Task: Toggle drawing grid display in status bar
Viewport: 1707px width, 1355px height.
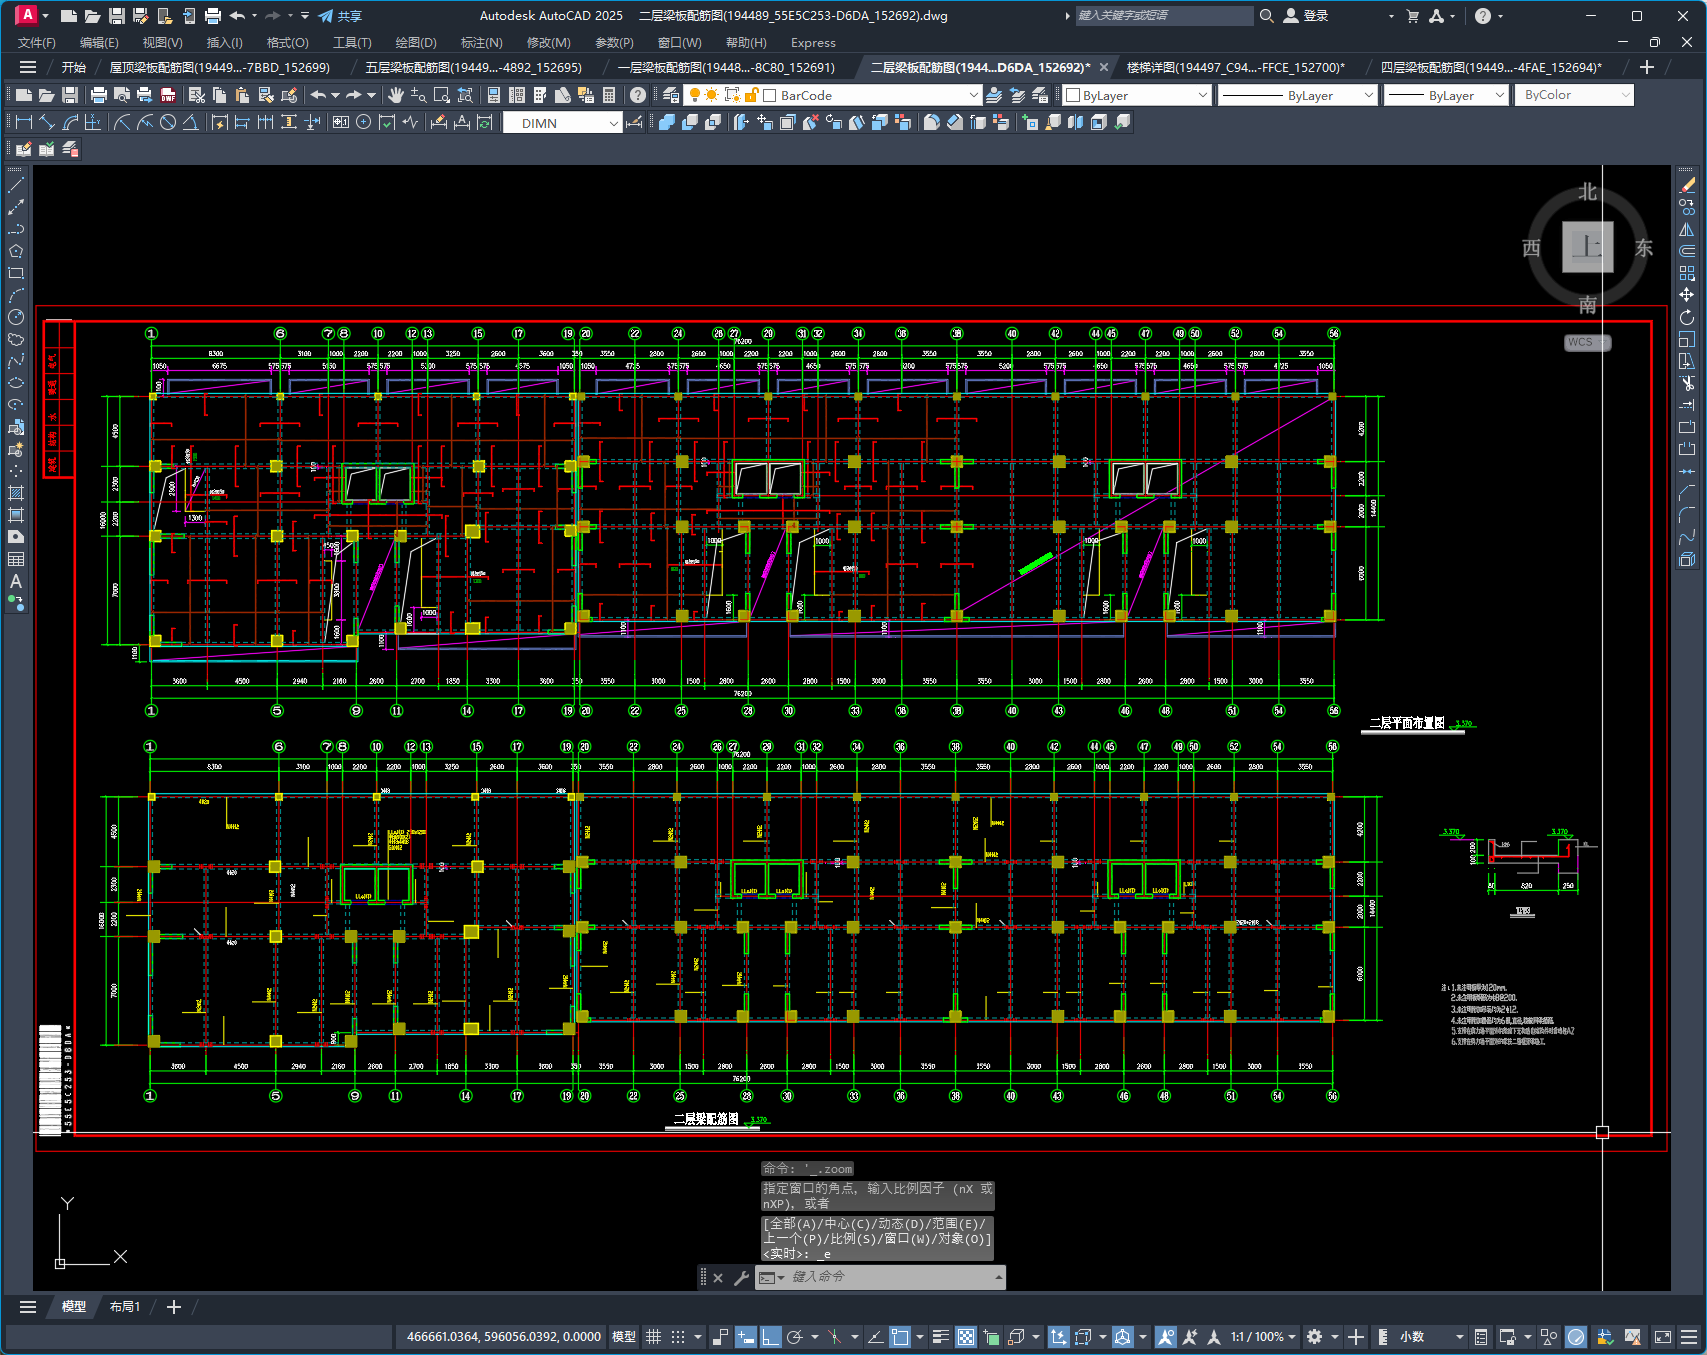Action: click(653, 1337)
